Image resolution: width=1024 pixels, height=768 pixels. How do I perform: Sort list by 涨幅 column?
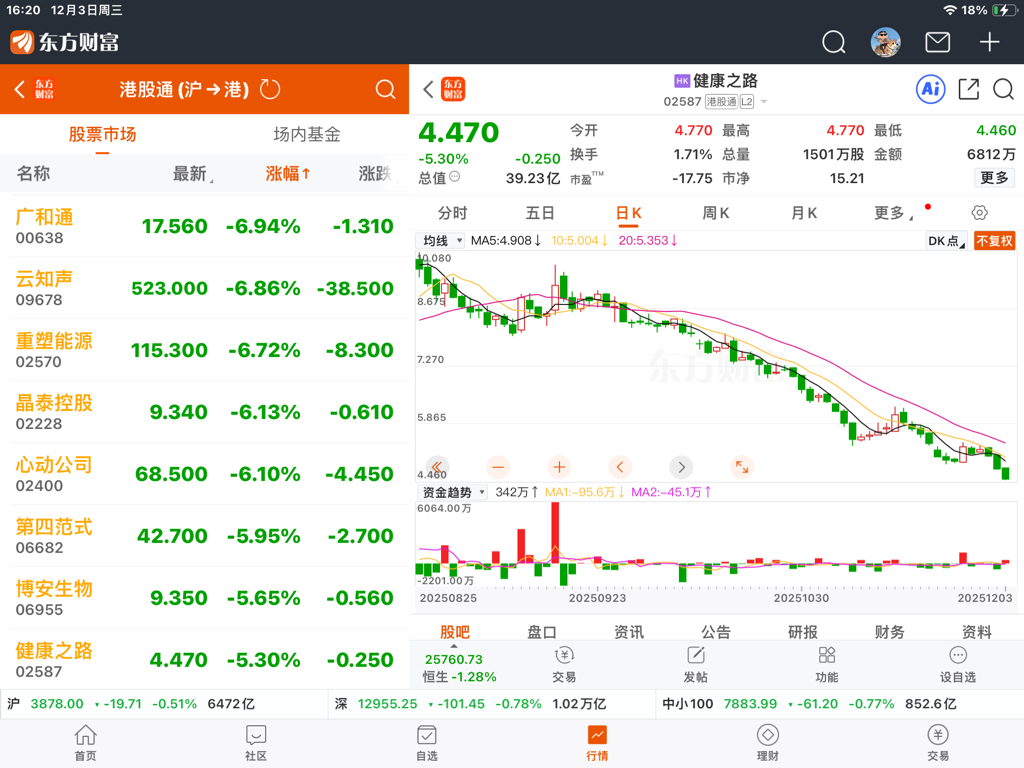pyautogui.click(x=288, y=174)
